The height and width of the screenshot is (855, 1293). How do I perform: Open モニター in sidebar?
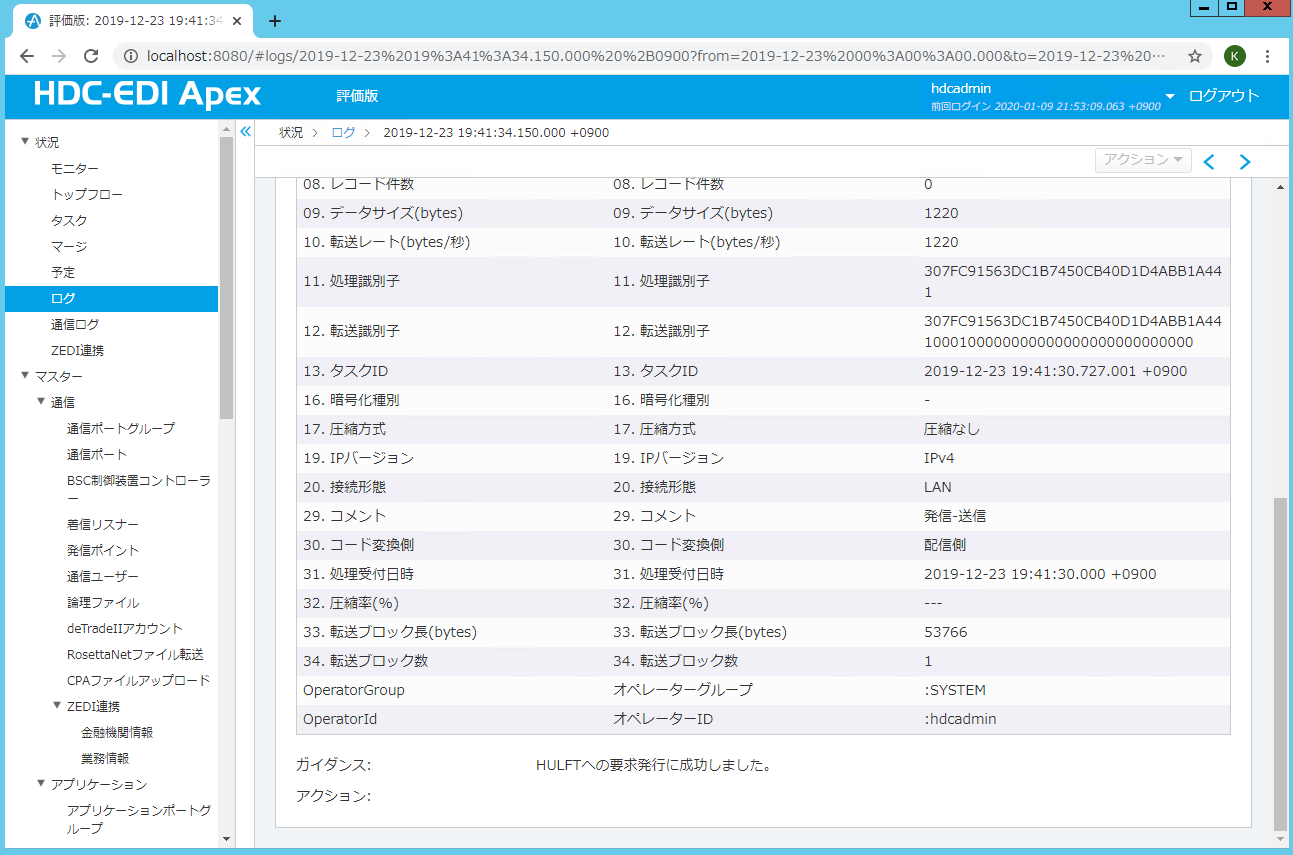click(75, 168)
